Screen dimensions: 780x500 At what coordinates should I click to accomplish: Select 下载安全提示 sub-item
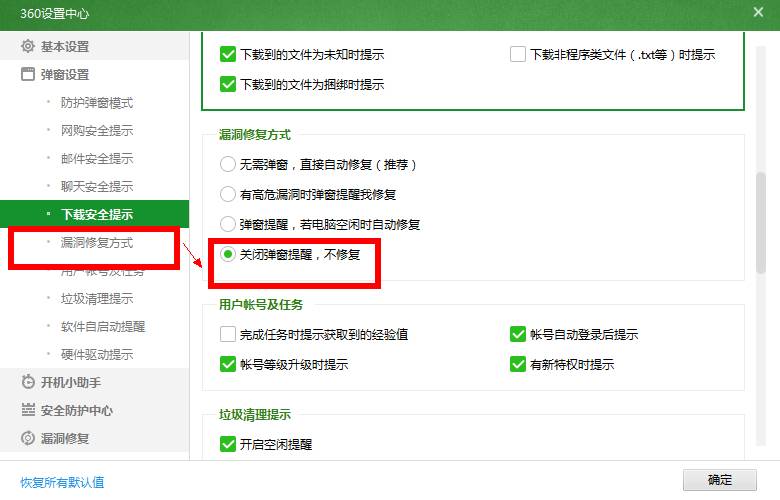pos(95,214)
